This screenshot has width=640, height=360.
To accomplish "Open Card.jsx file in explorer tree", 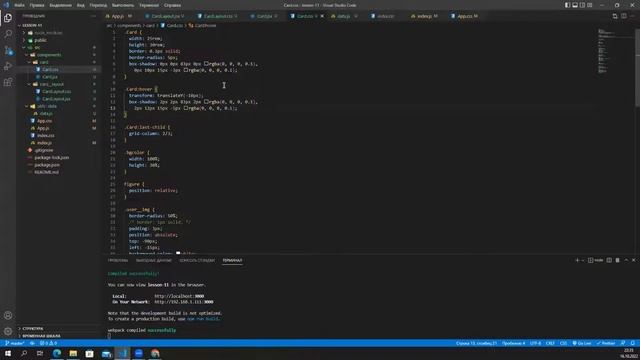I will [50, 77].
